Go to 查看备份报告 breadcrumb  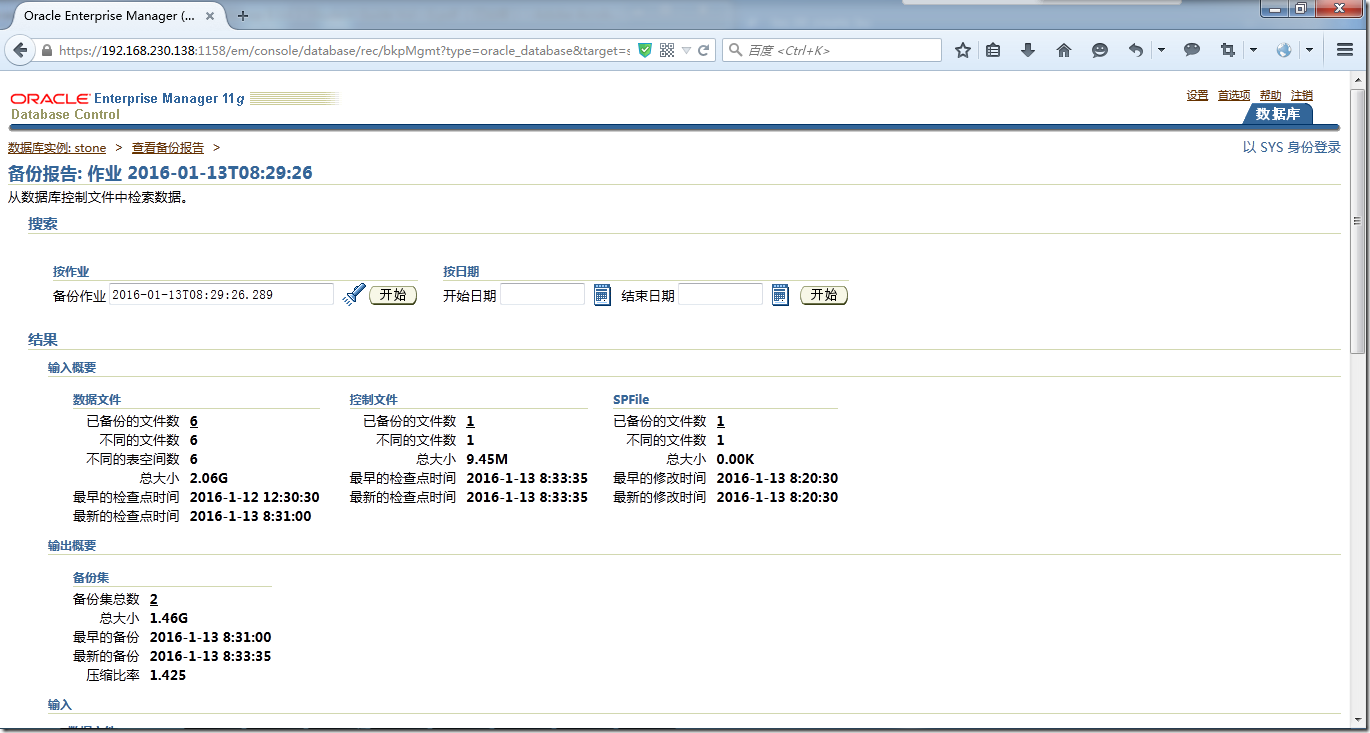(x=168, y=148)
